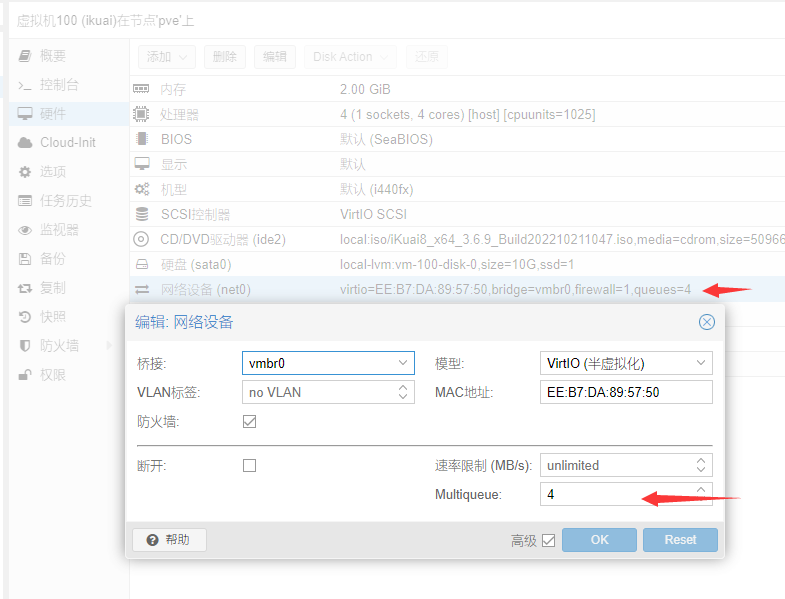Click the 选项 gear icon
The height and width of the screenshot is (599, 785).
25,172
